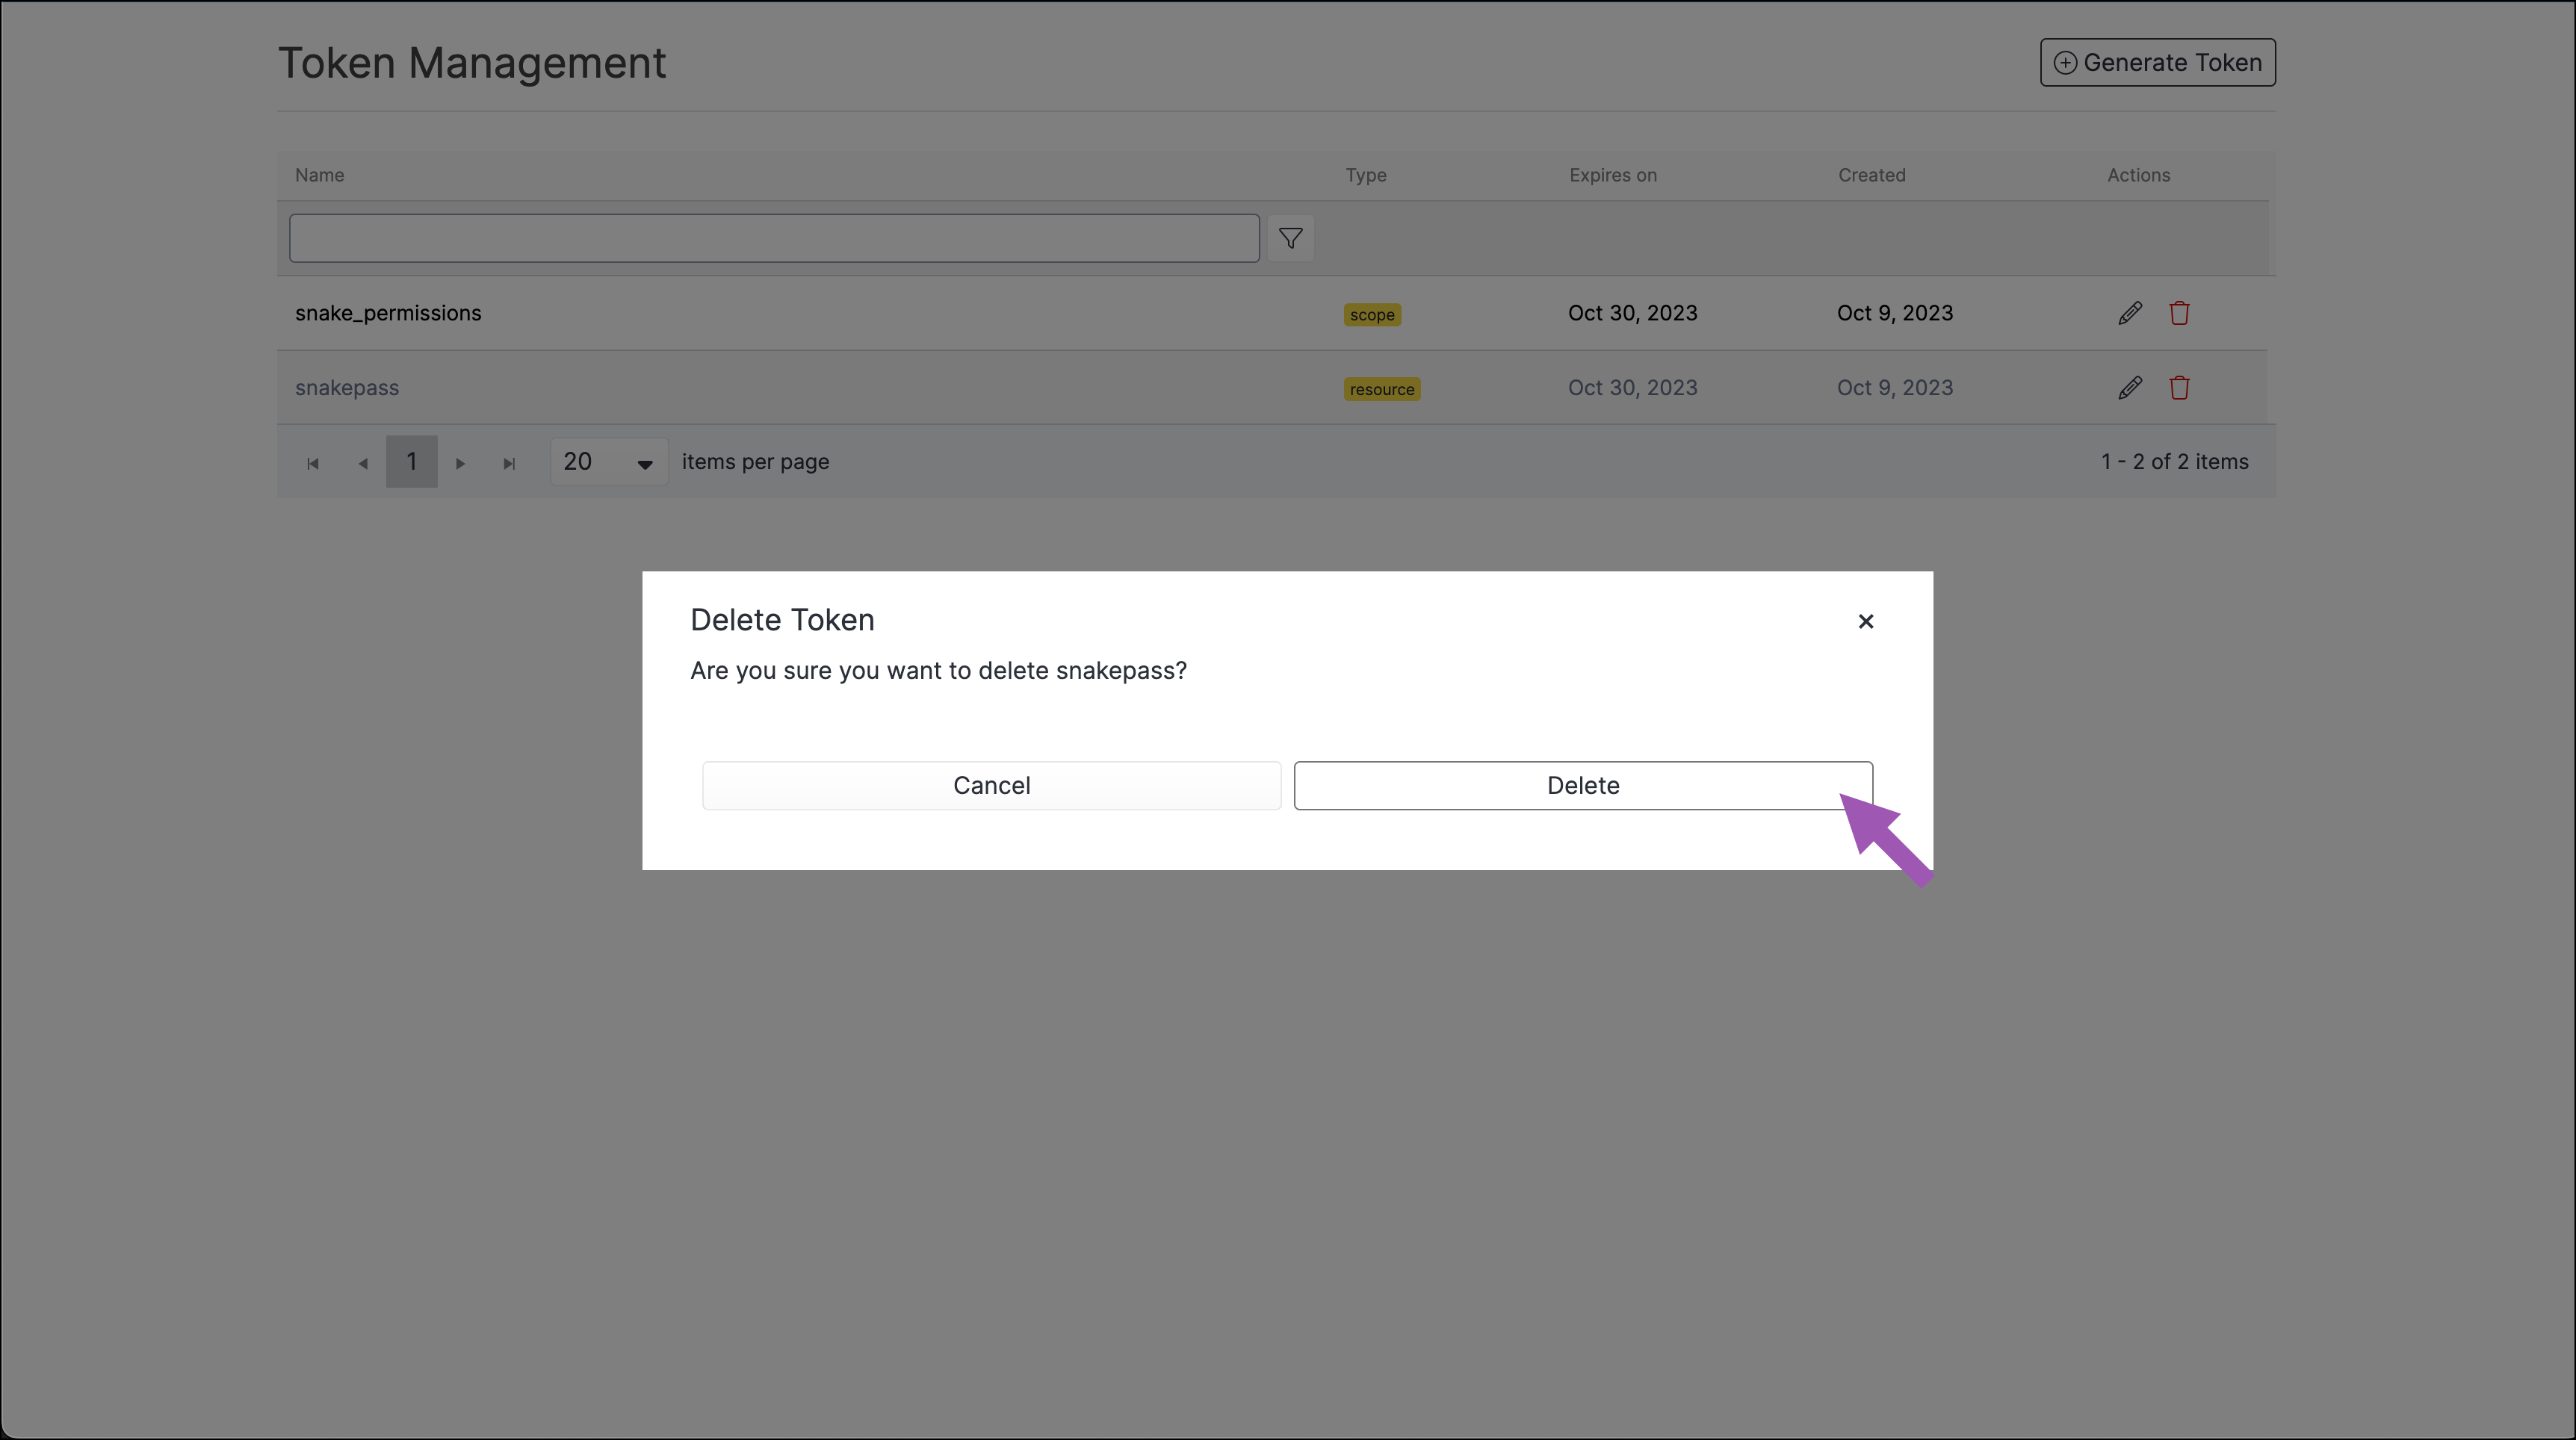Click the Expires on column header
Screen dimensions: 2576x1440
(1612, 175)
